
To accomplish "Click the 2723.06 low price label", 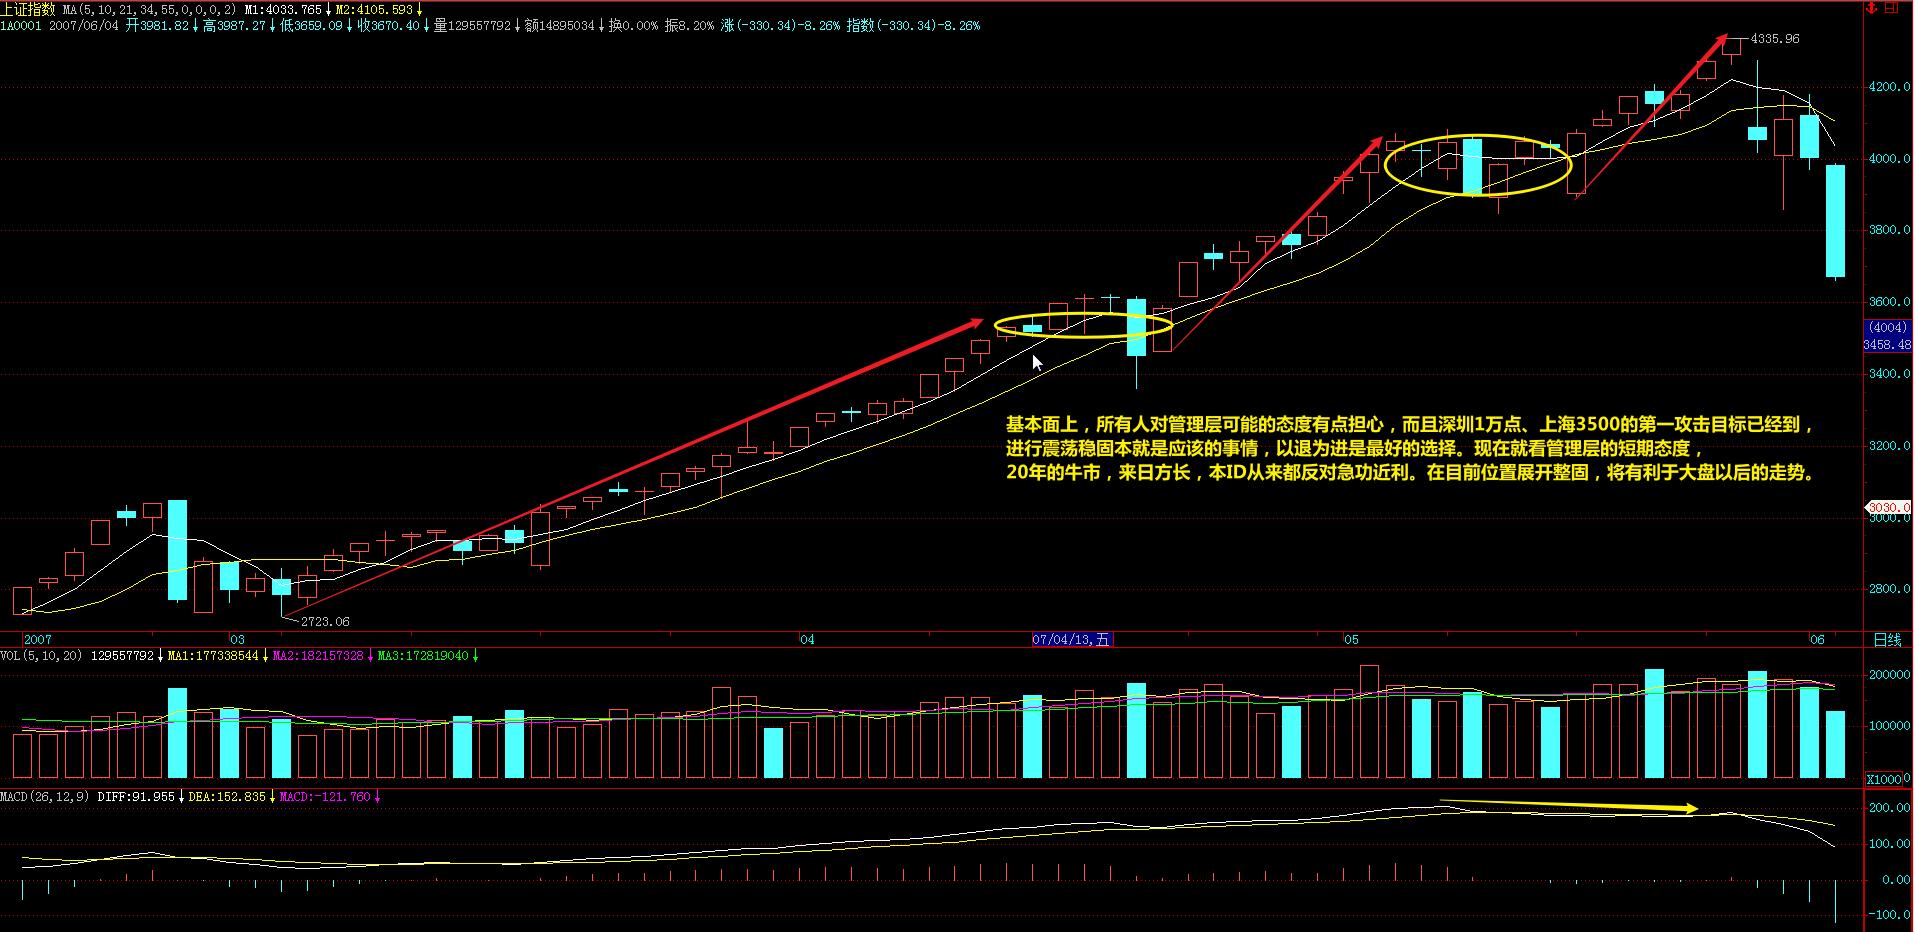I will click(325, 622).
